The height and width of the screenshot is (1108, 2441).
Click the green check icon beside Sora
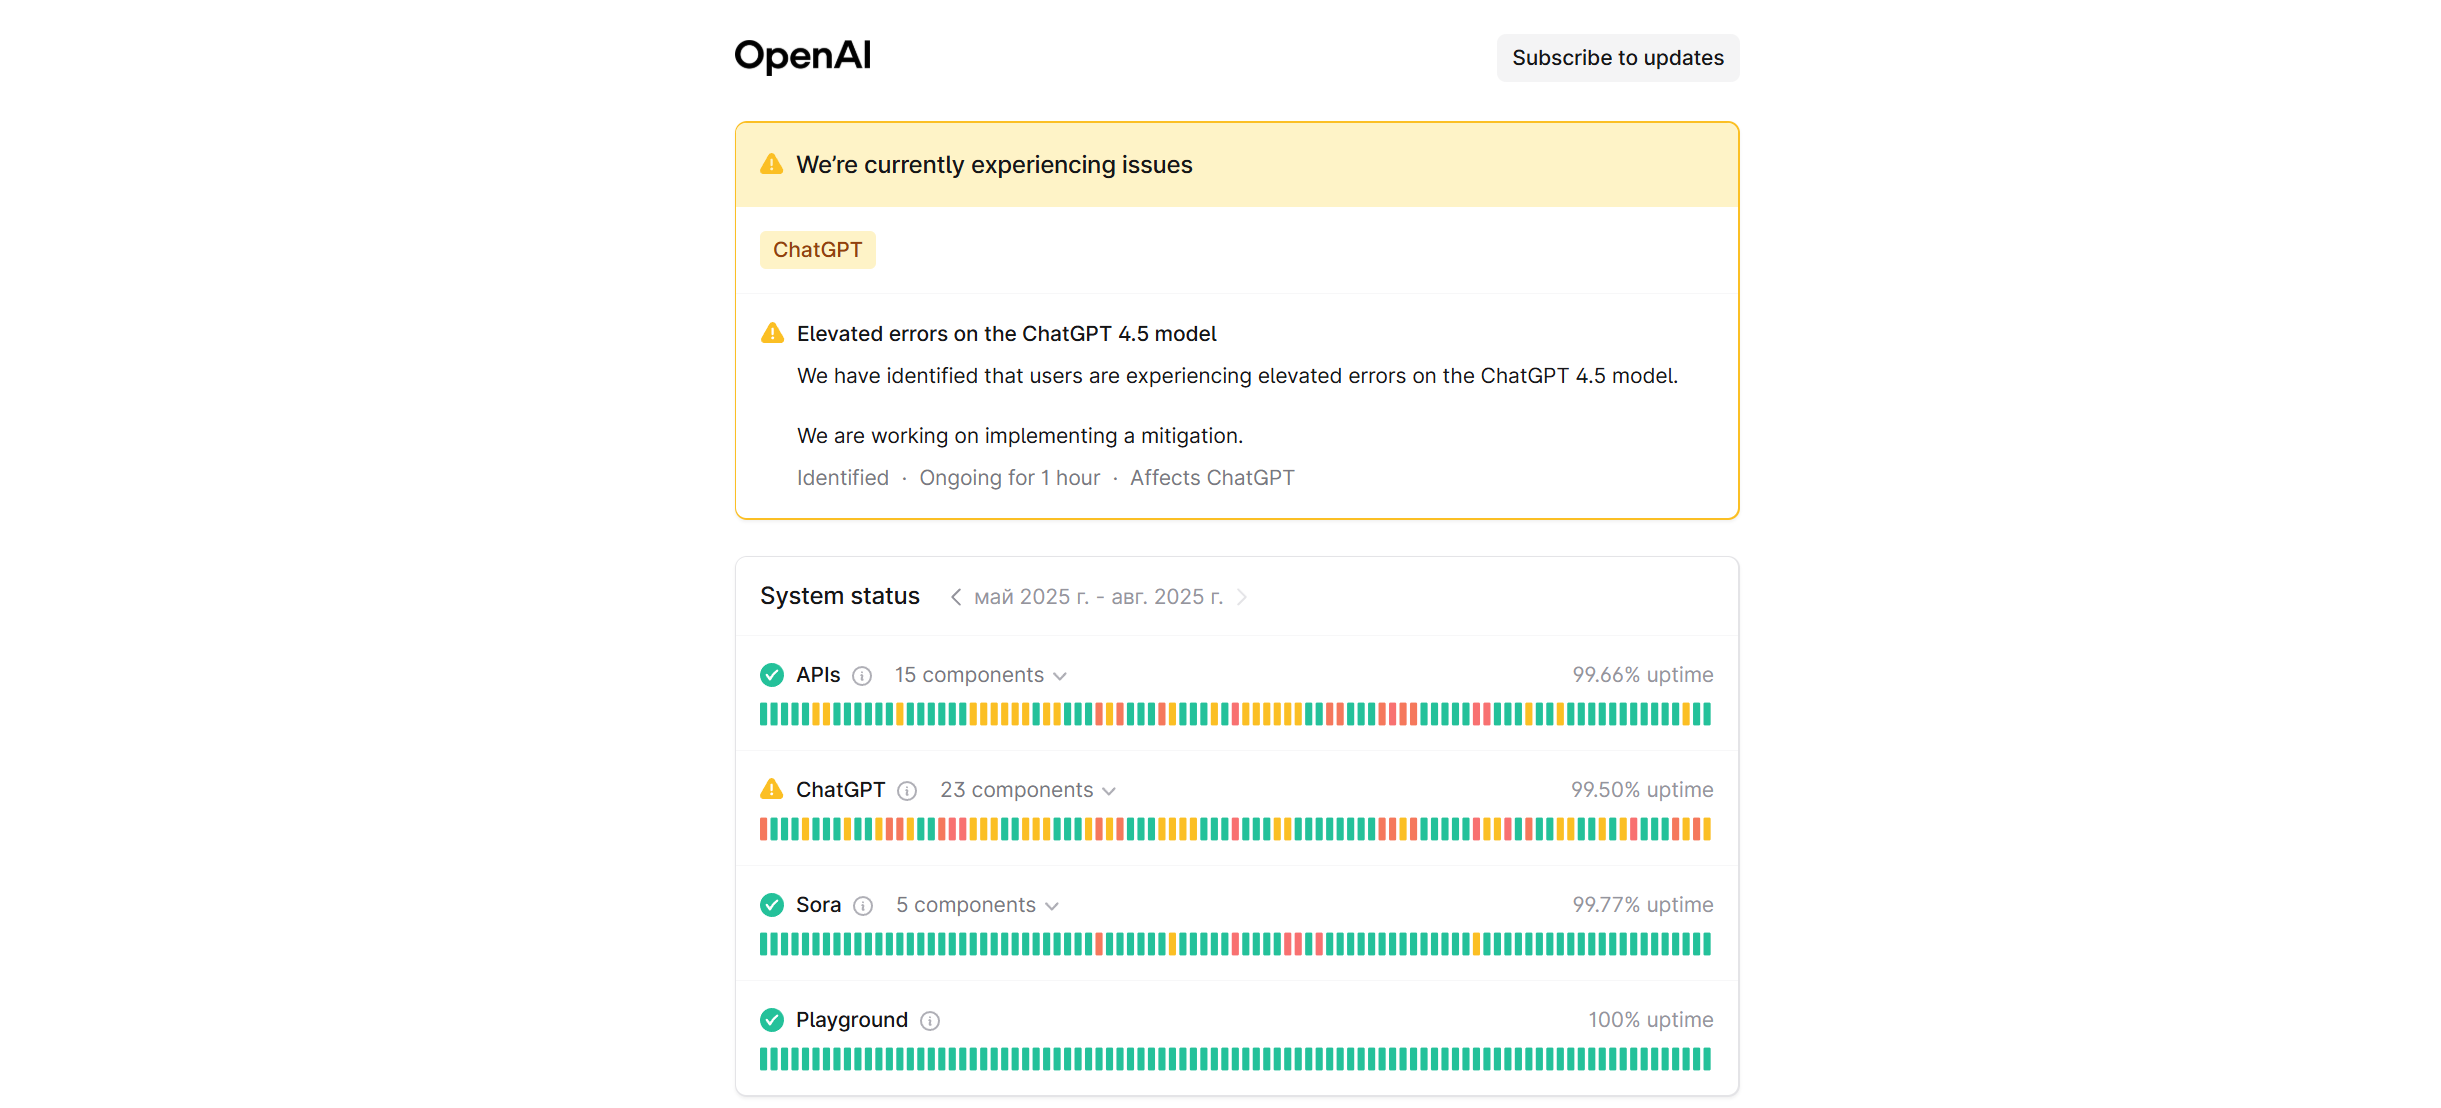(x=772, y=905)
